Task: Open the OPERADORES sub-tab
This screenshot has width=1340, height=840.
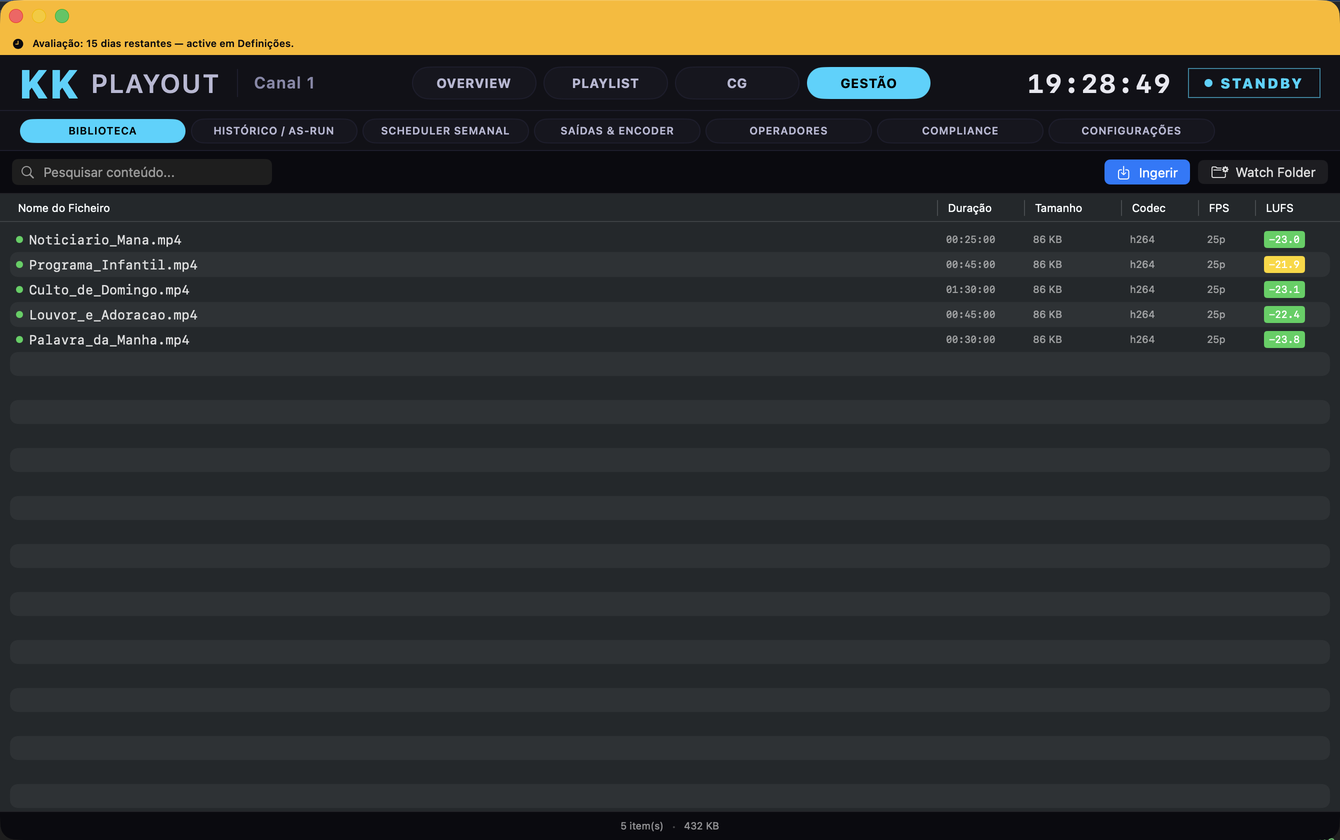Action: 788,131
